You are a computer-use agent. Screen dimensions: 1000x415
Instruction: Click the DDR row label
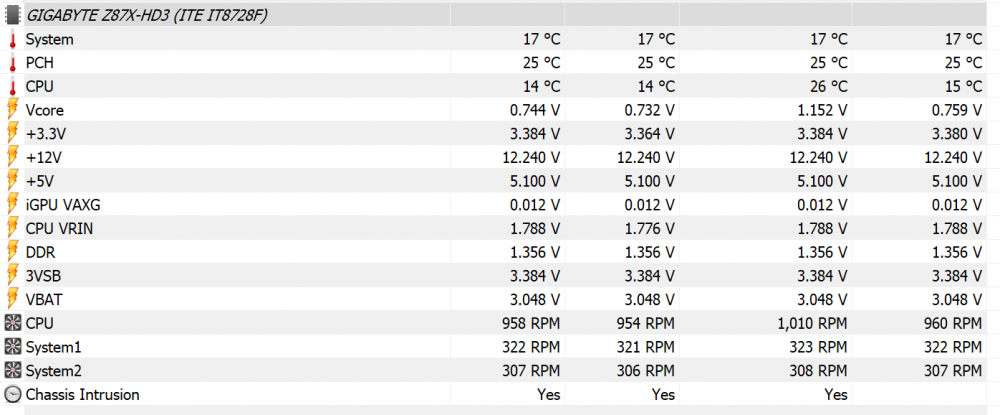click(x=40, y=252)
